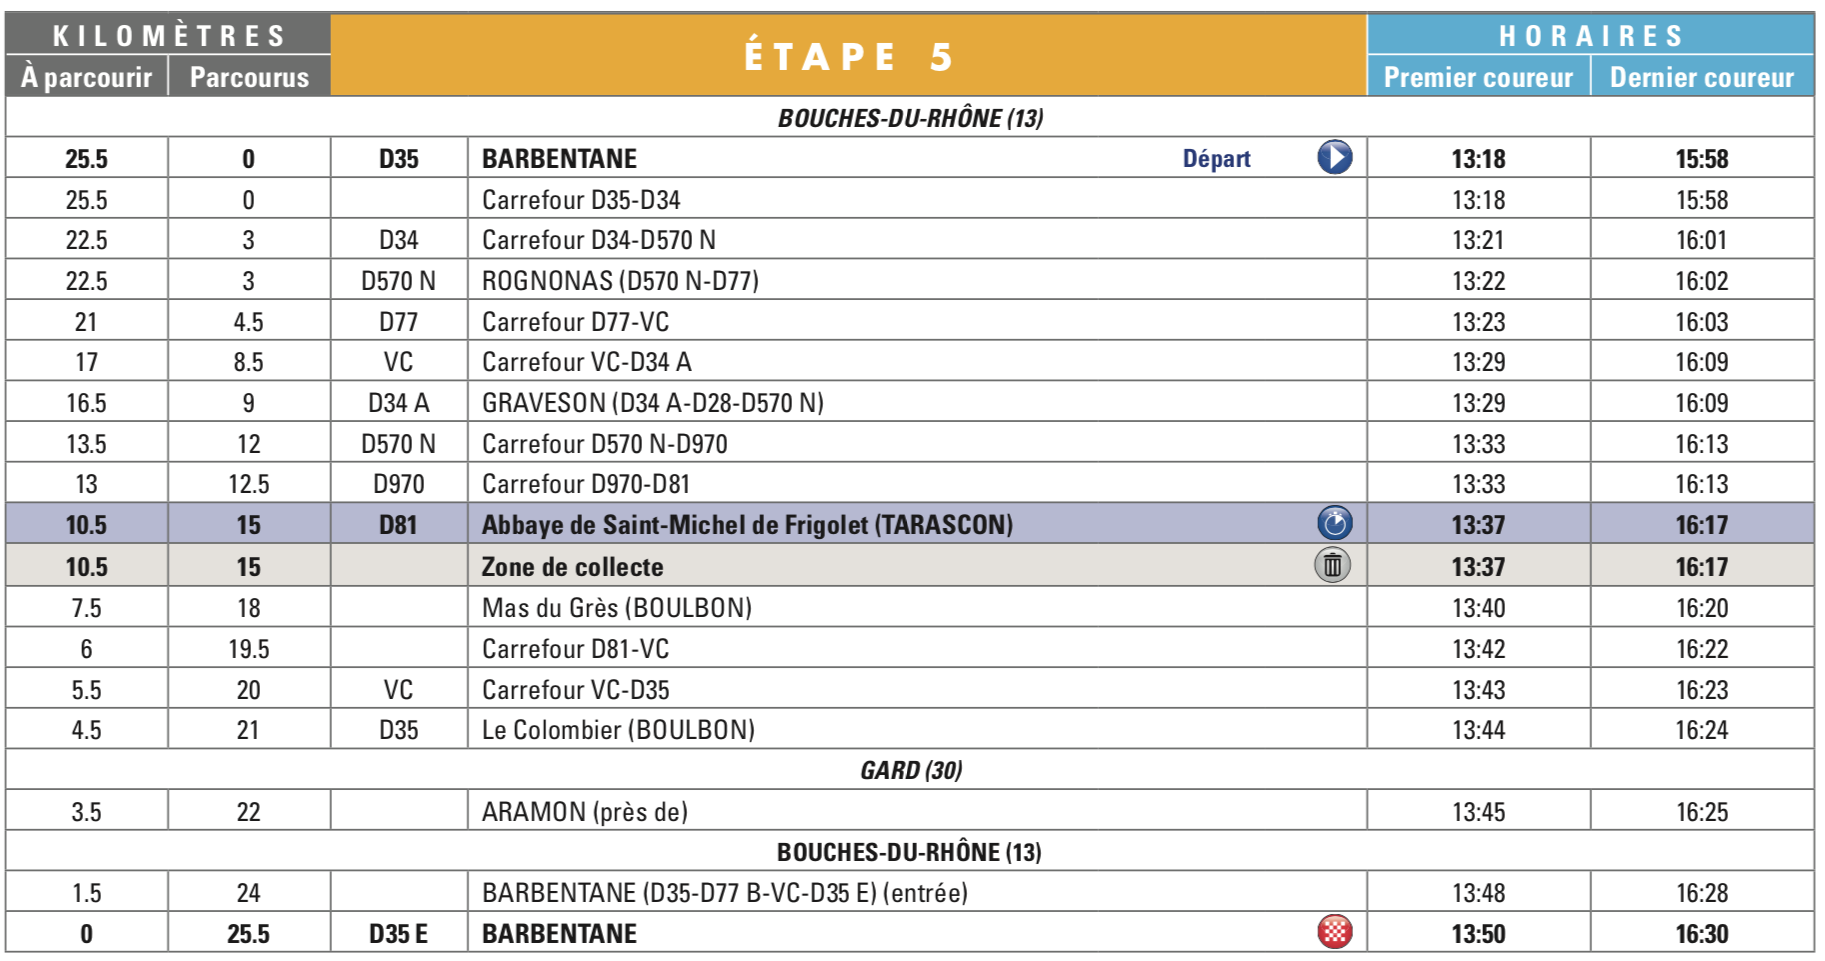Click the stopwatch icon in the Abbaye row
Viewport: 1825px width, 961px height.
click(1334, 524)
